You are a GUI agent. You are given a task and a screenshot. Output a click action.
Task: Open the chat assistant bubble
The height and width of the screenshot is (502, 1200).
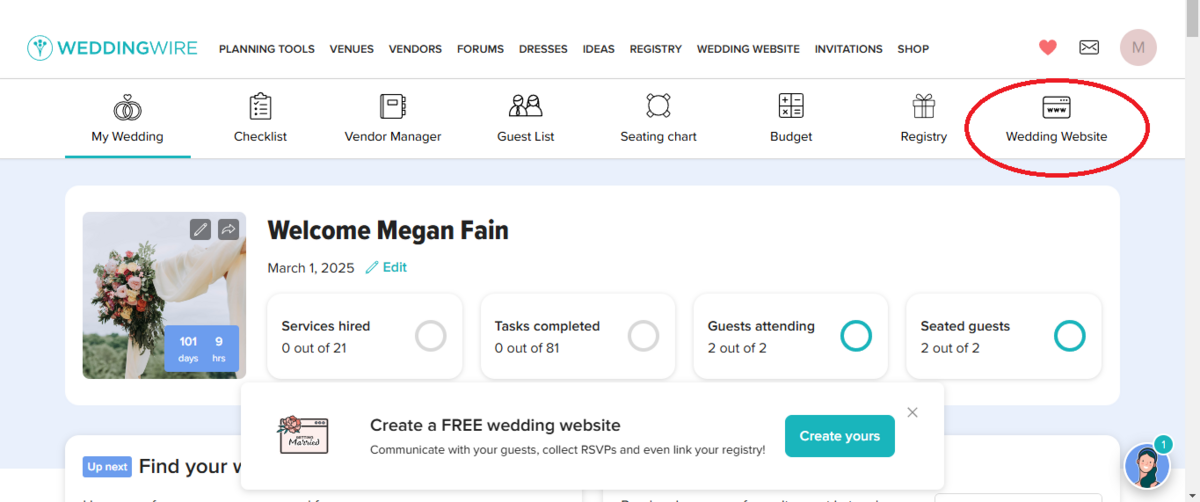coord(1147,465)
